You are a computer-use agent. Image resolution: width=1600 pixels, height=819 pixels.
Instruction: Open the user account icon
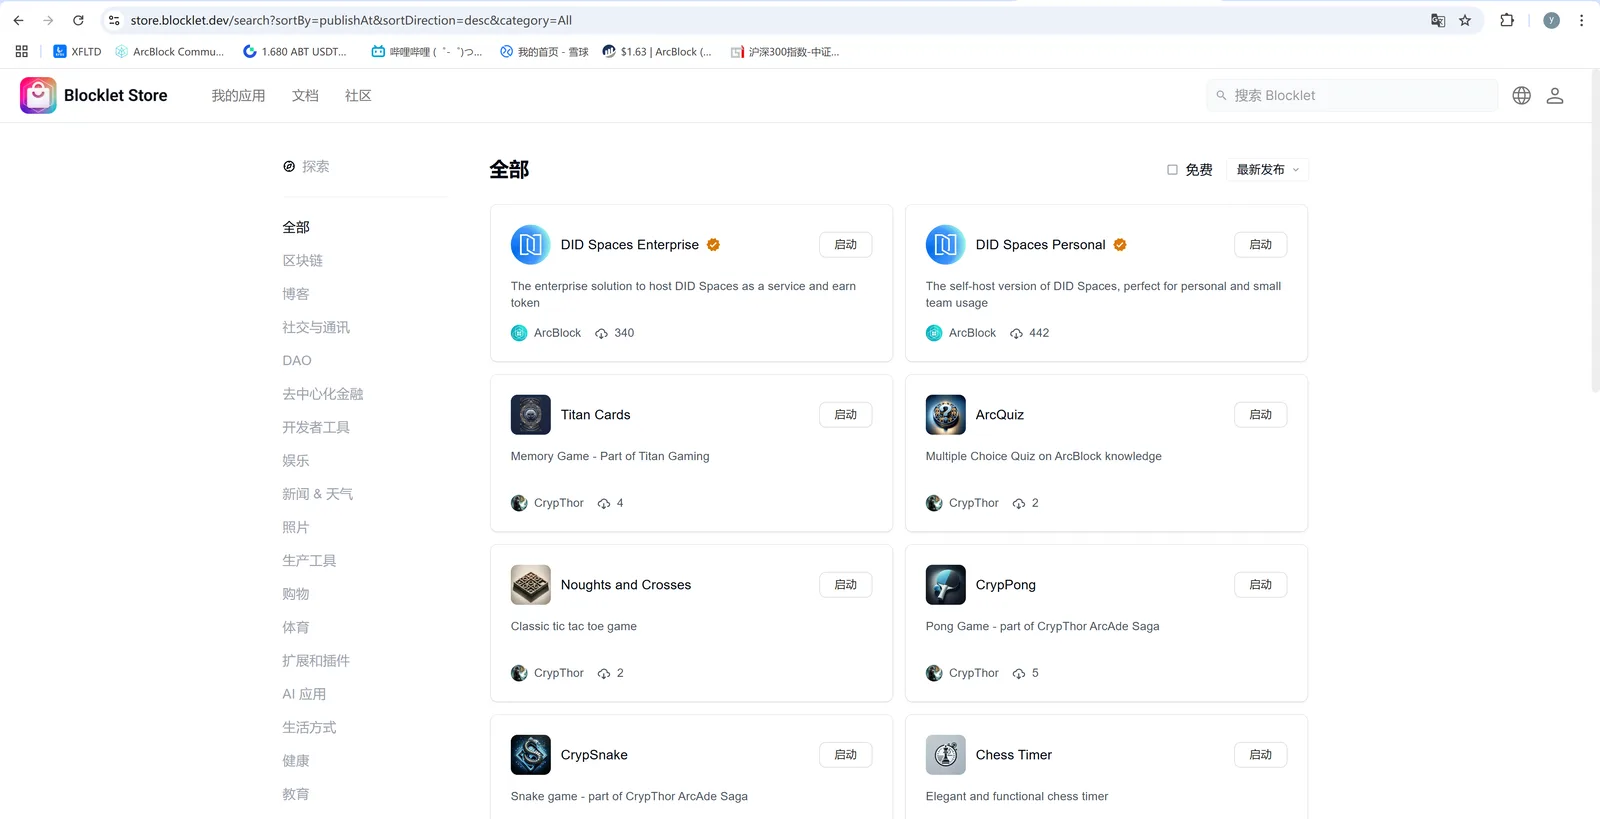click(x=1555, y=95)
